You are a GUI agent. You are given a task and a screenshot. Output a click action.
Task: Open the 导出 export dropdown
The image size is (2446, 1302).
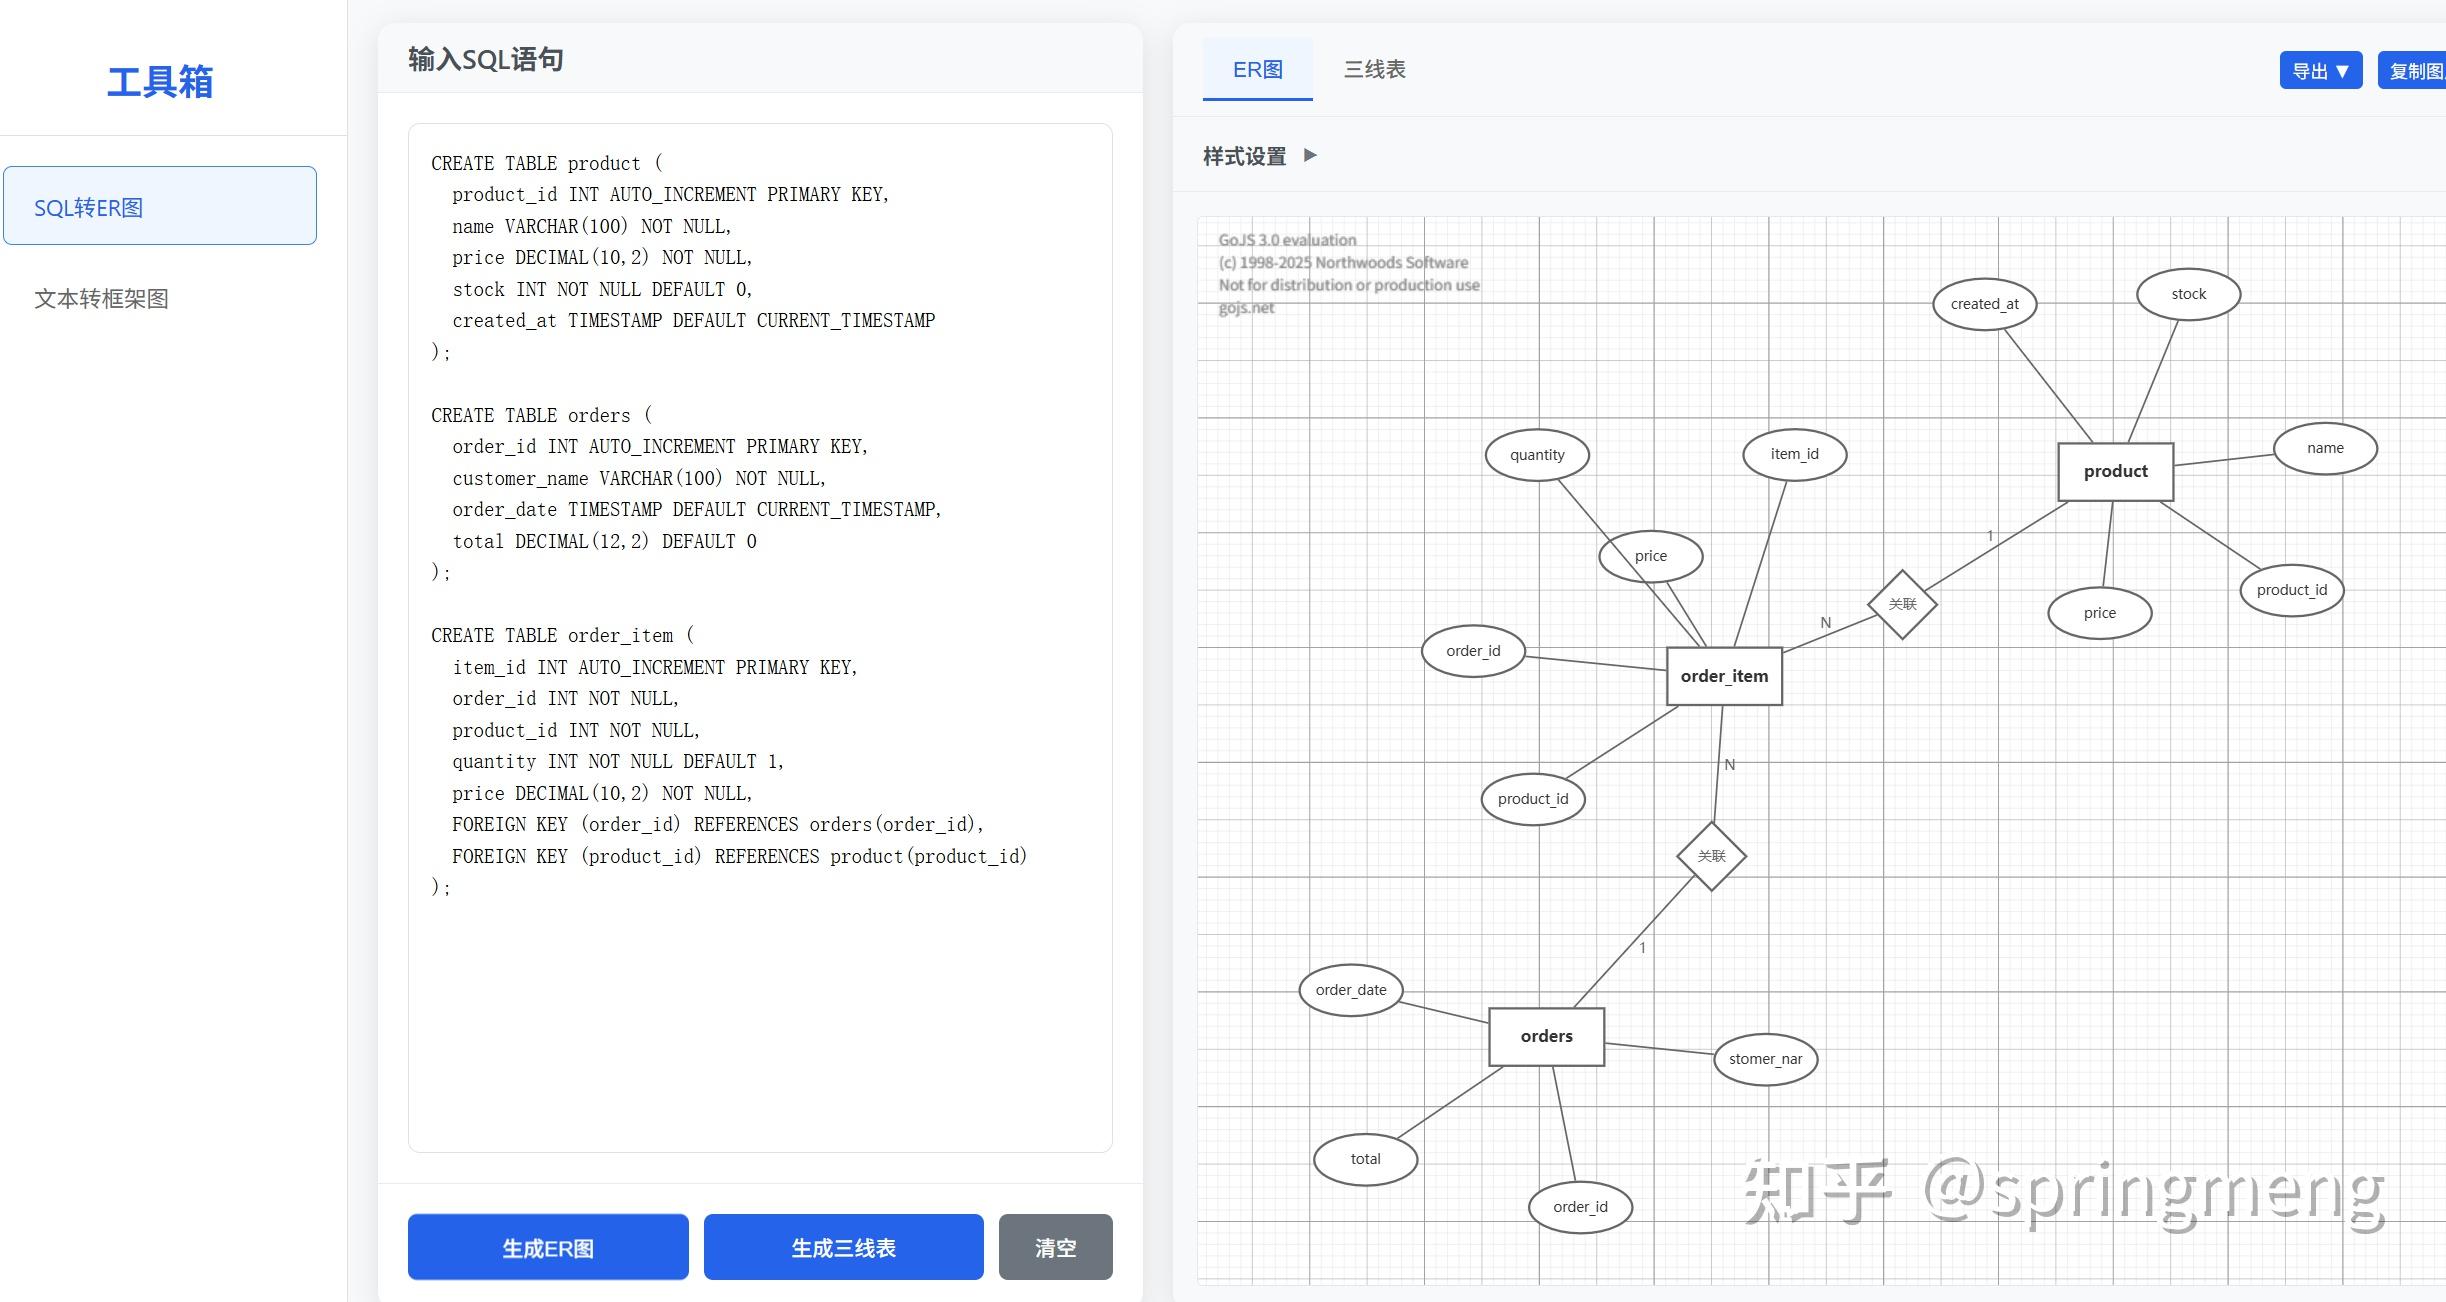coord(2319,71)
